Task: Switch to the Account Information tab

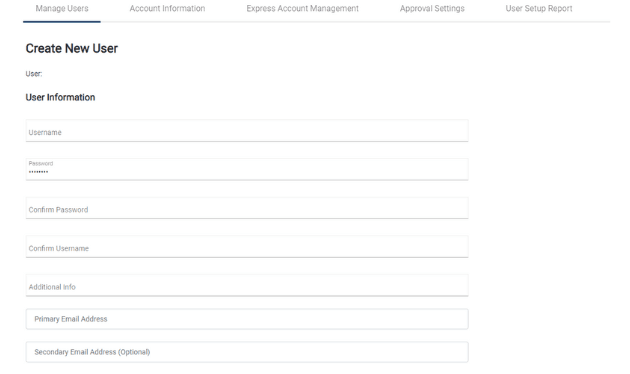Action: click(167, 8)
